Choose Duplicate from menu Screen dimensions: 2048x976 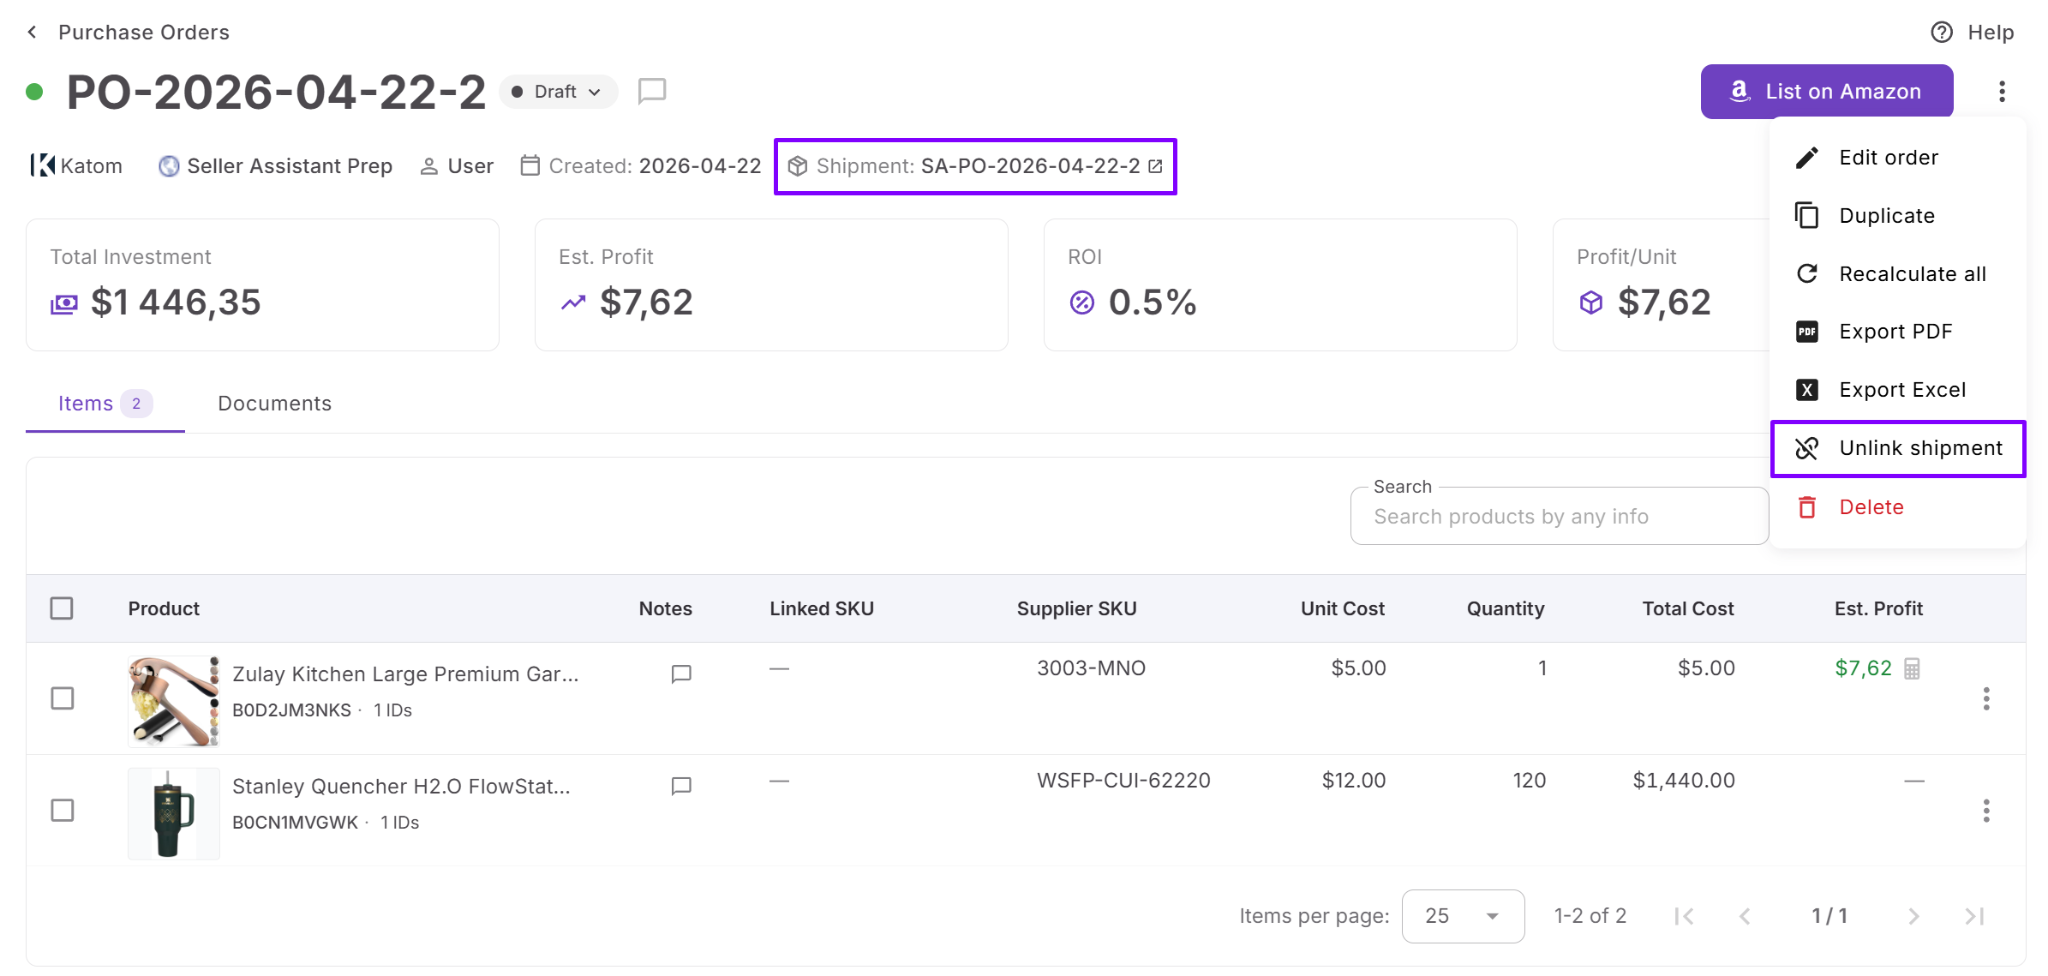[x=1897, y=215]
